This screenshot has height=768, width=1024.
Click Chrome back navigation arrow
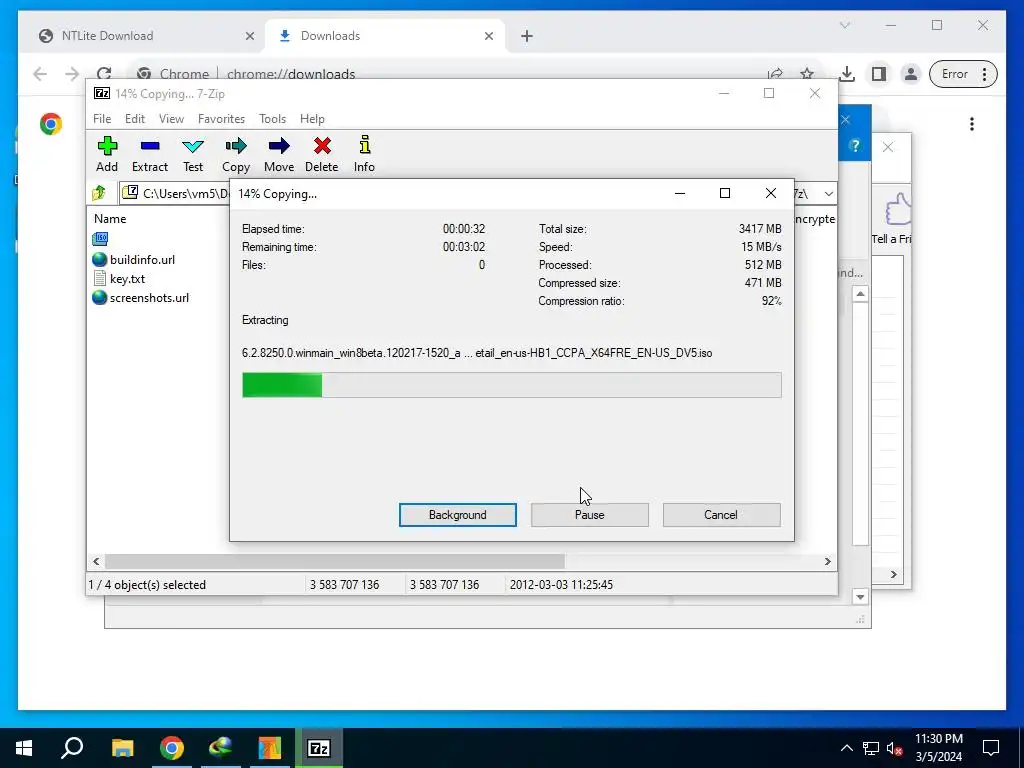(x=40, y=74)
